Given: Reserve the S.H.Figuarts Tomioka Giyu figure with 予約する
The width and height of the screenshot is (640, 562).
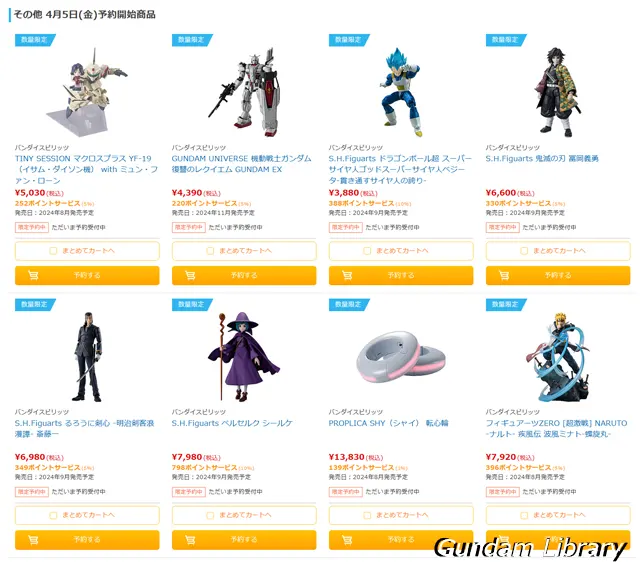Looking at the screenshot, I should click(x=558, y=275).
